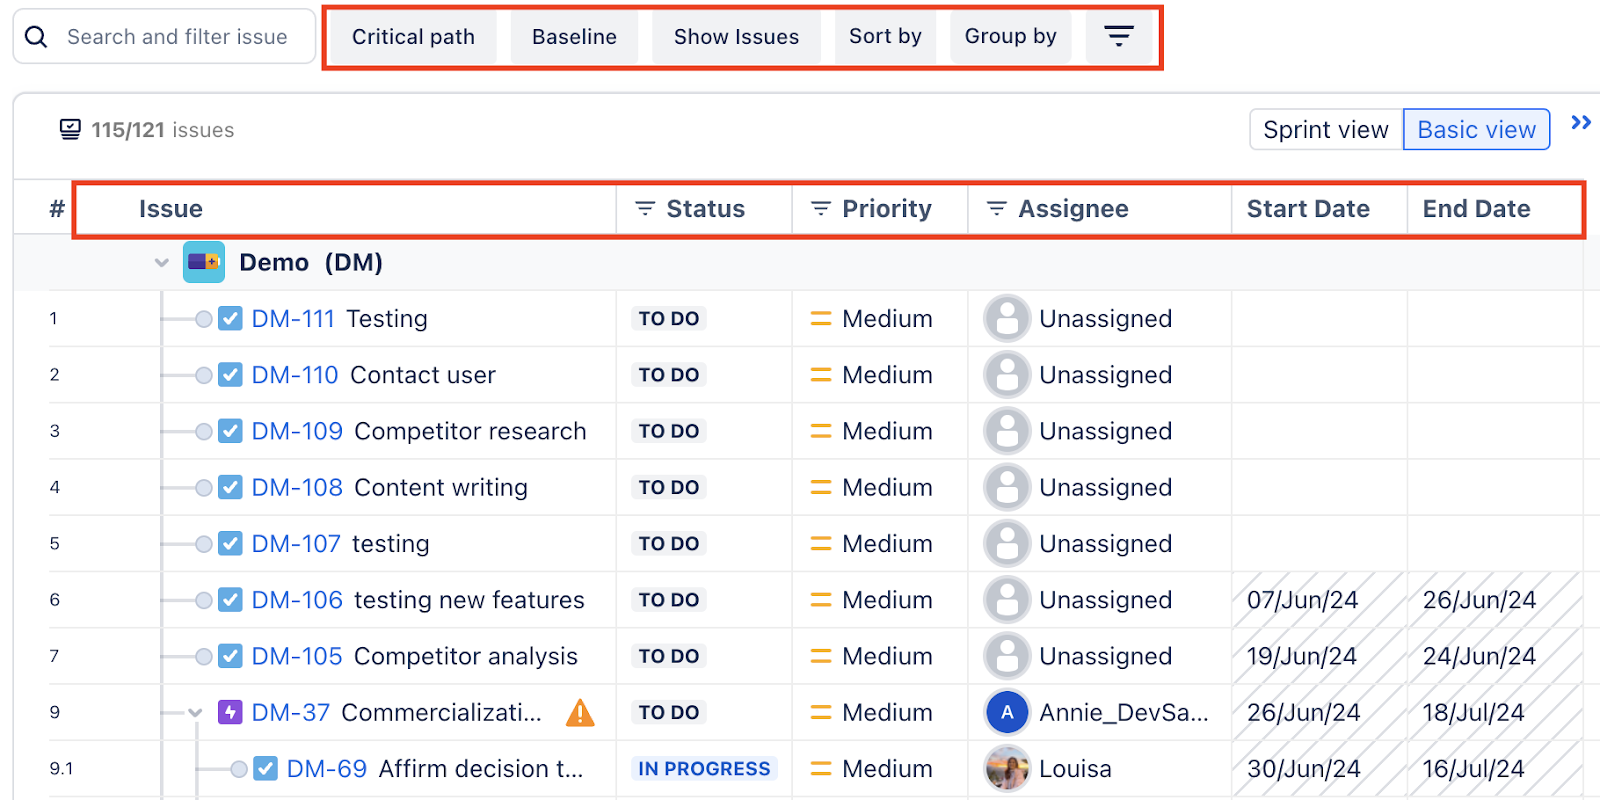This screenshot has width=1600, height=800.
Task: Click the Status column filter icon
Action: [x=645, y=208]
